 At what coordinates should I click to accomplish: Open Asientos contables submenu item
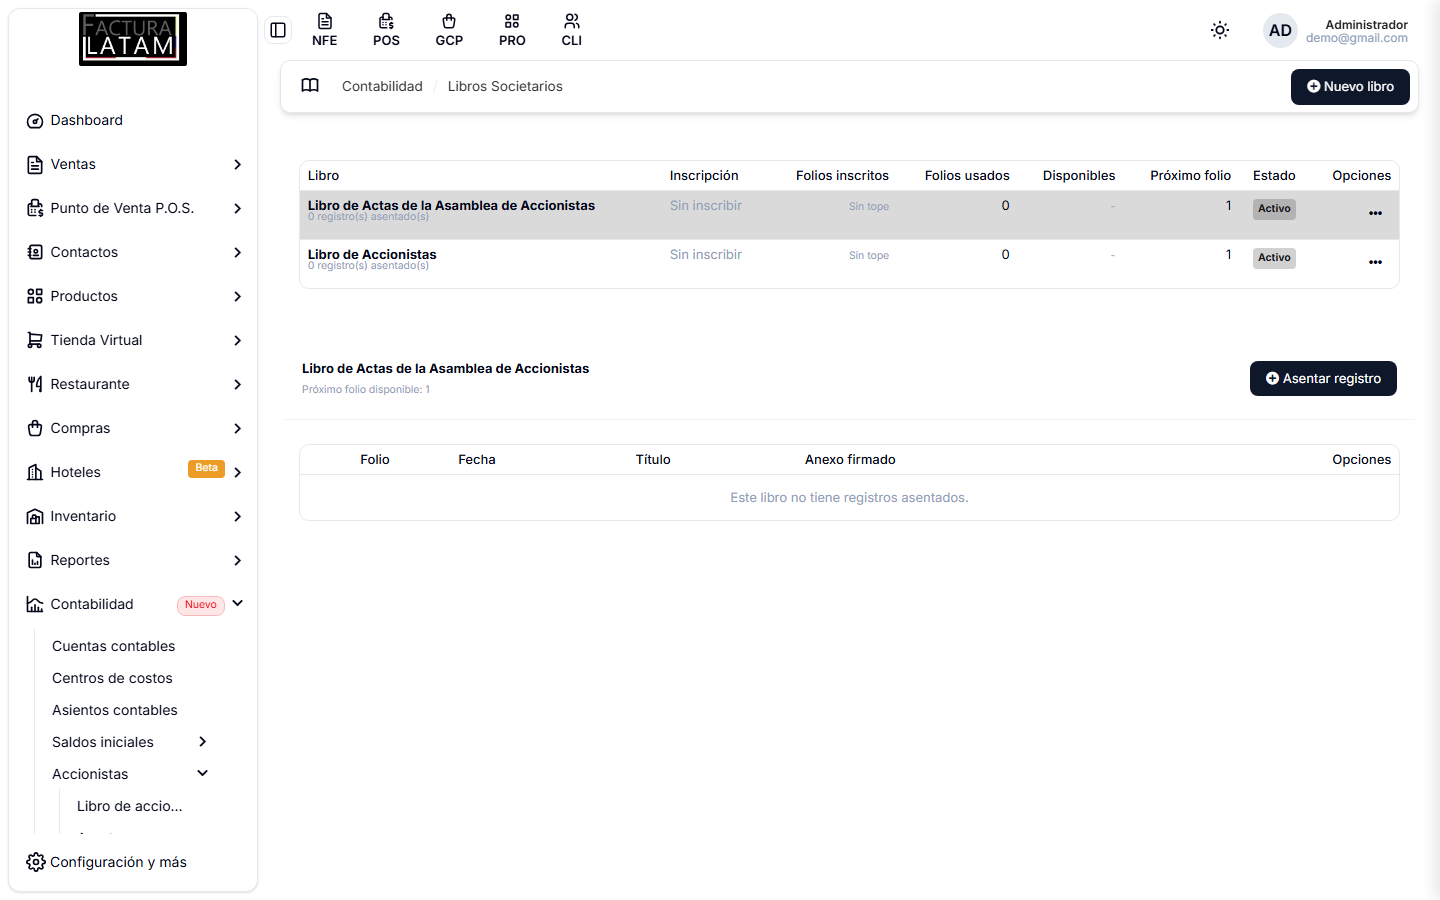[115, 710]
